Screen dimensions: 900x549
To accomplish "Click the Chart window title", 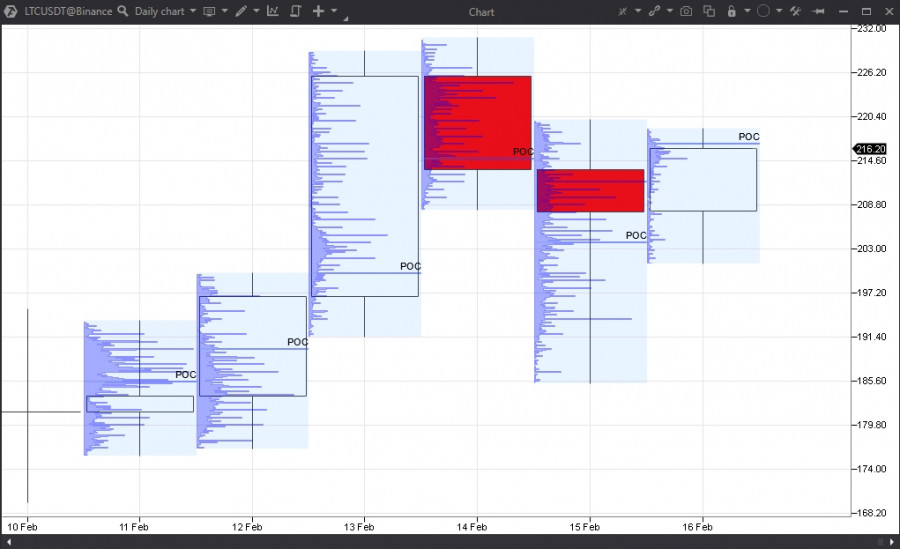I will [481, 12].
